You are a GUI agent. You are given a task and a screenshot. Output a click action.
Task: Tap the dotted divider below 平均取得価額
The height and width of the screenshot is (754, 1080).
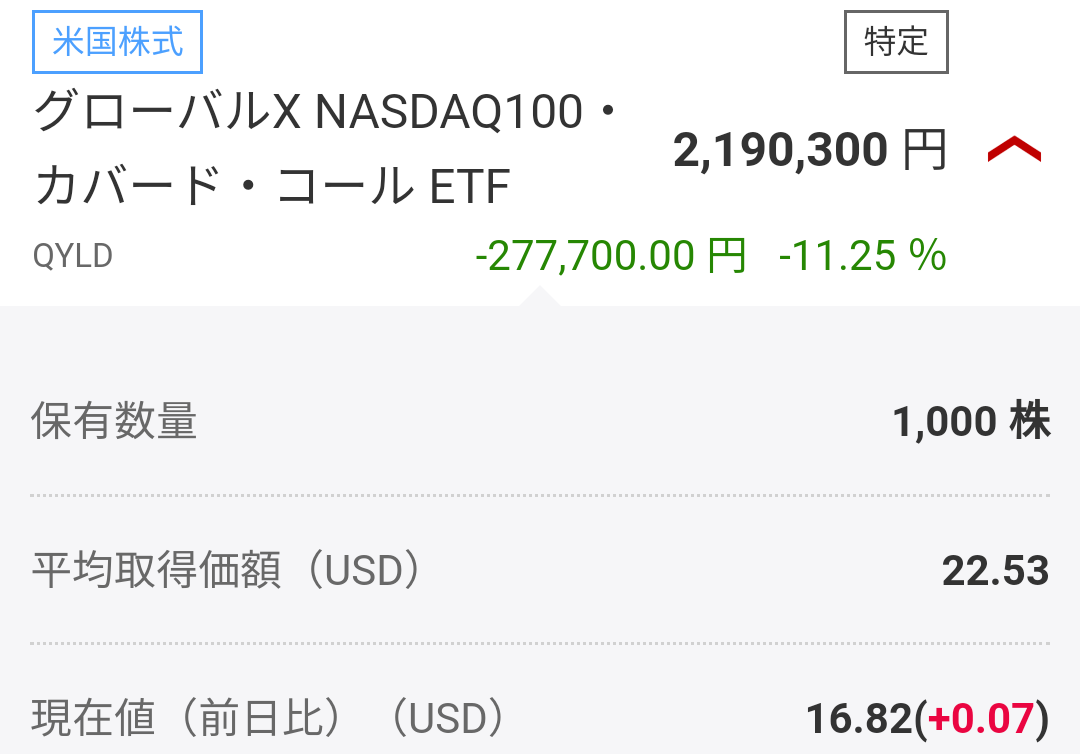pos(540,643)
